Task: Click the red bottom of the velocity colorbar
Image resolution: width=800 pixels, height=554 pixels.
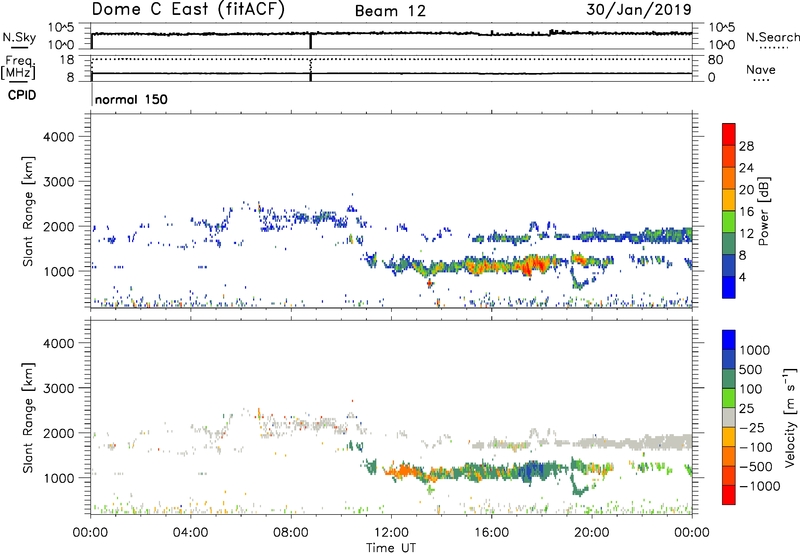Action: click(x=729, y=495)
